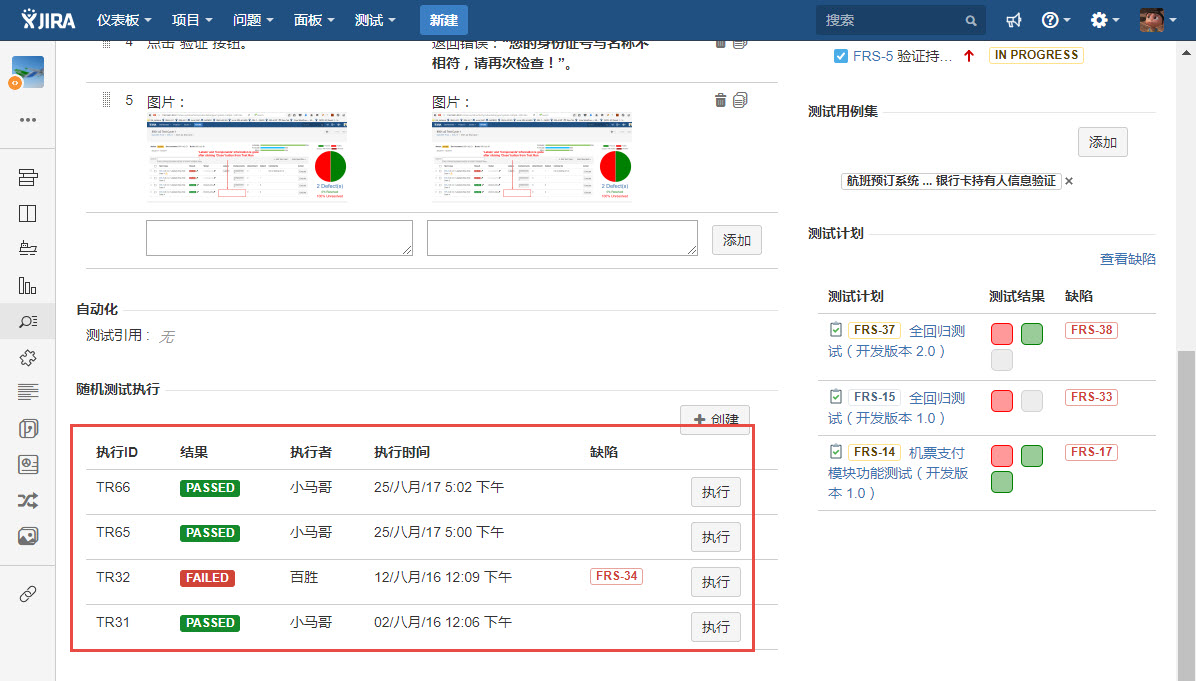Viewport: 1196px width, 681px height.
Task: Open the 问题 dropdown menu
Action: click(252, 21)
